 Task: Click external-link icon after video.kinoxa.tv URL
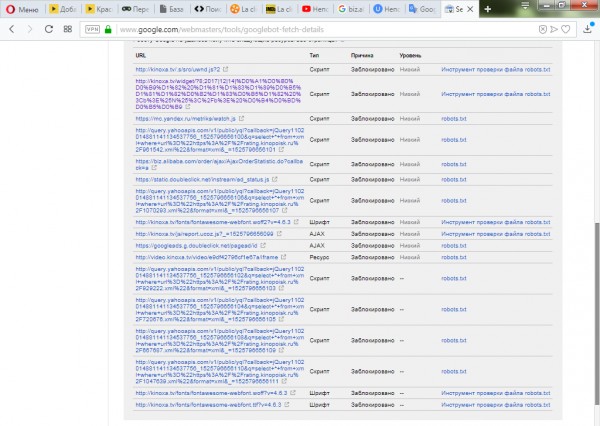pos(284,257)
